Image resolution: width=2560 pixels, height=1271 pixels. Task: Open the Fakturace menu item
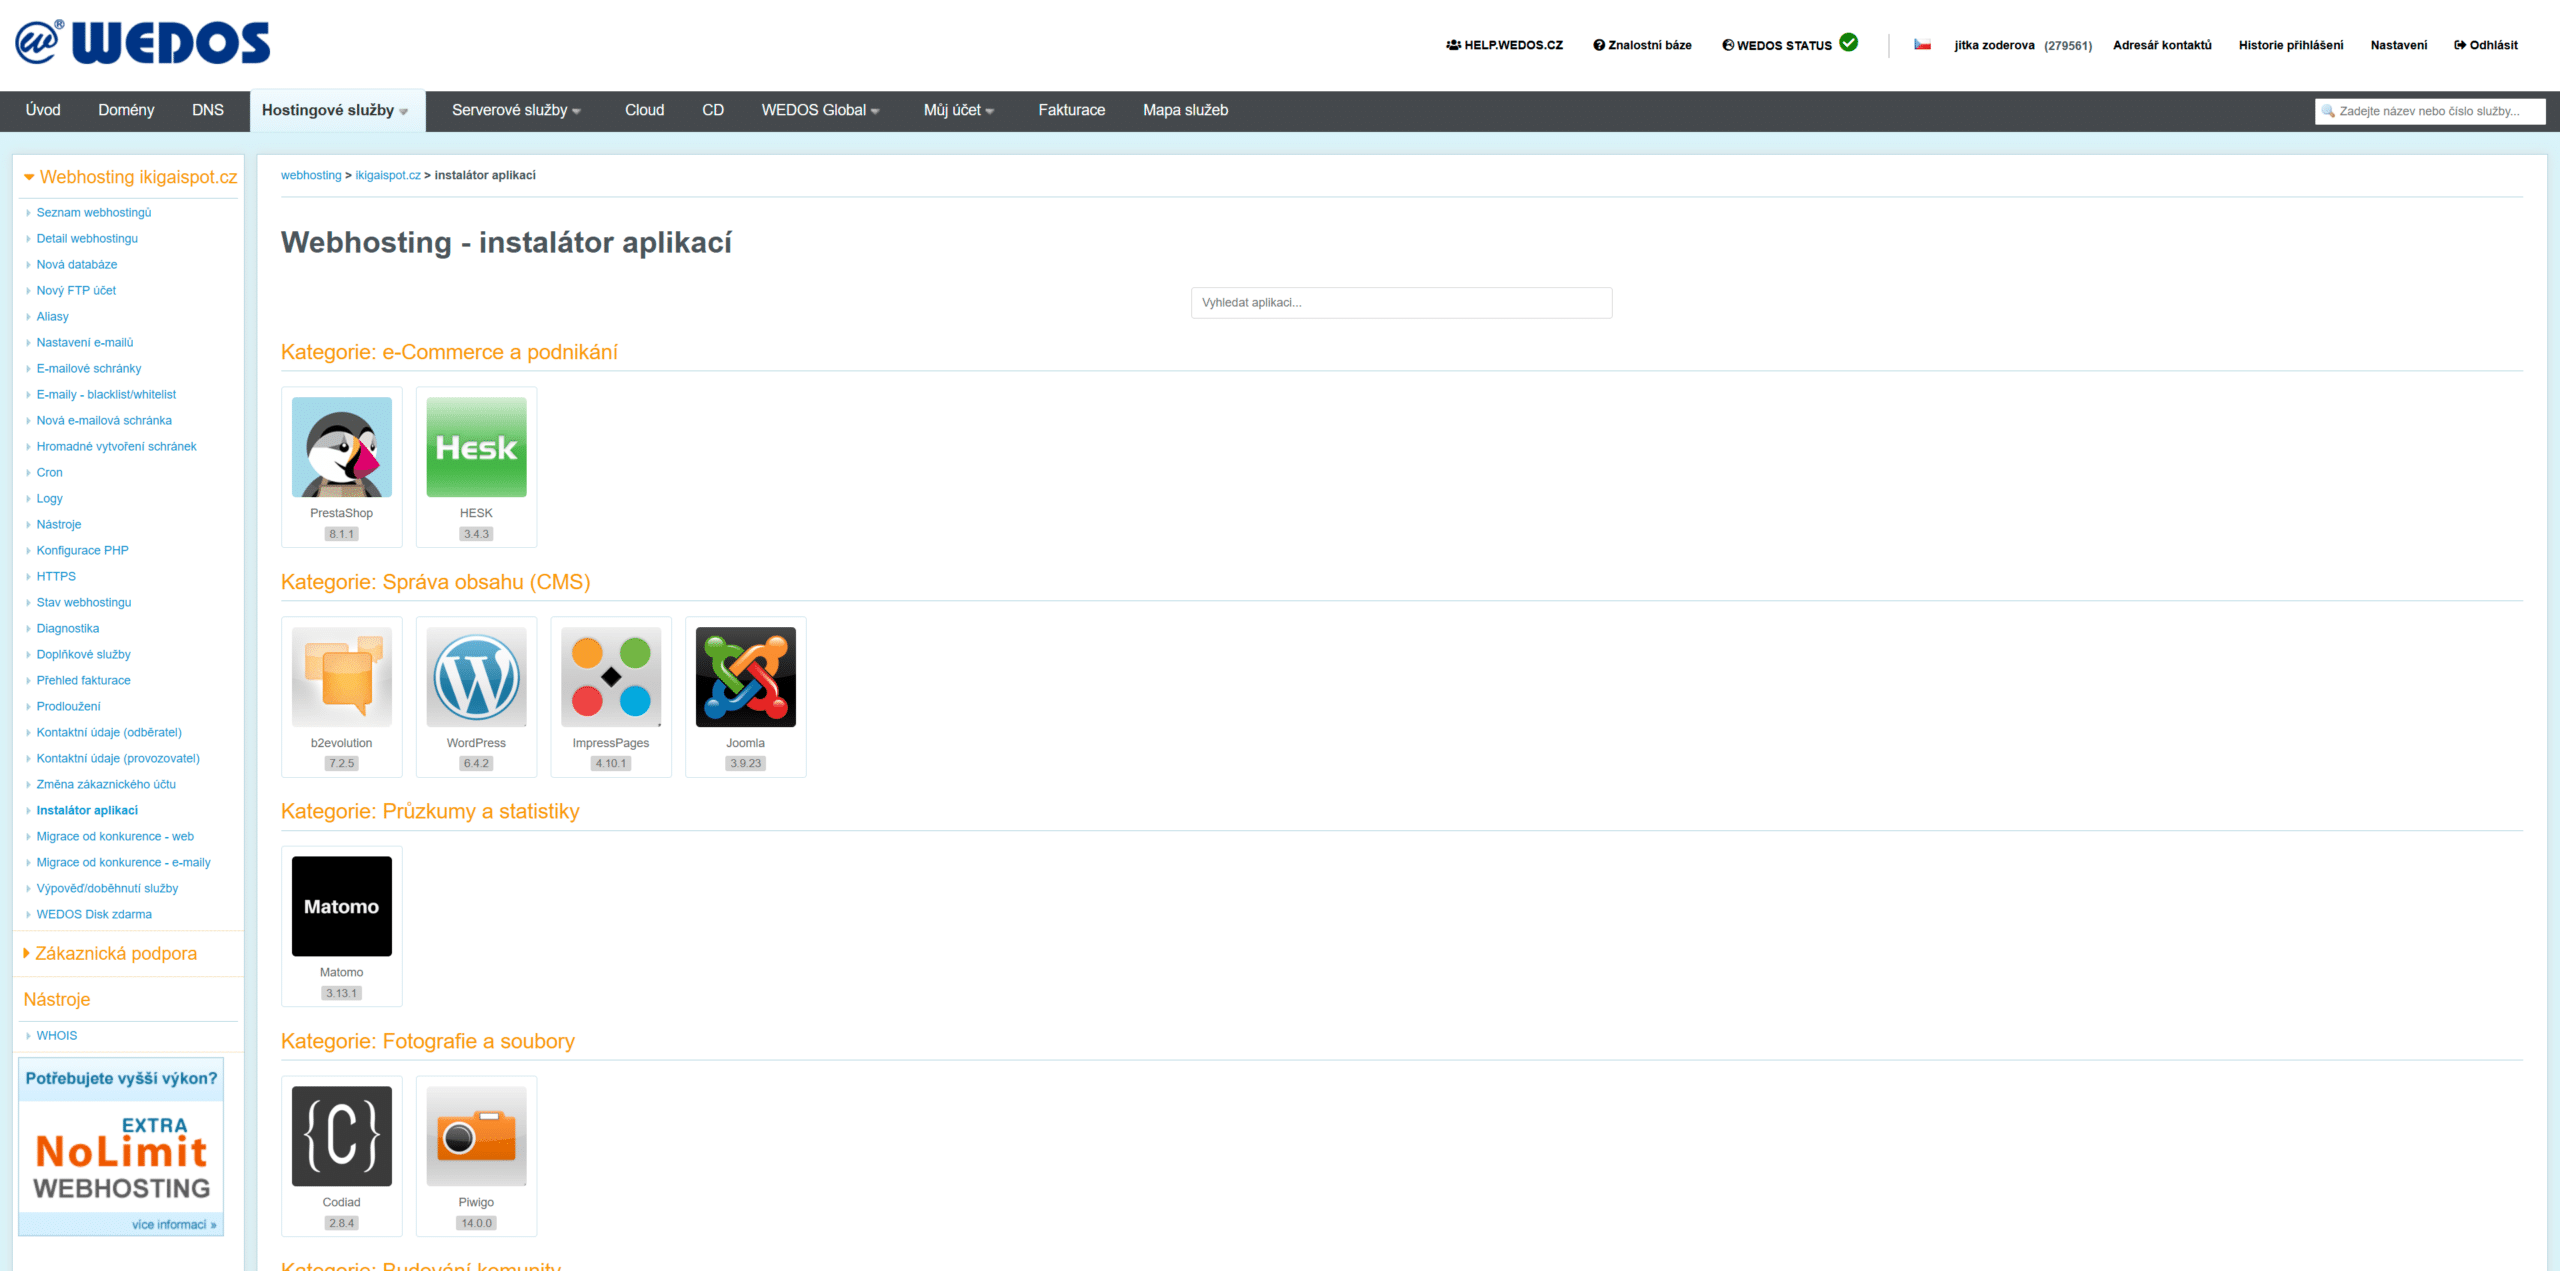coord(1071,110)
